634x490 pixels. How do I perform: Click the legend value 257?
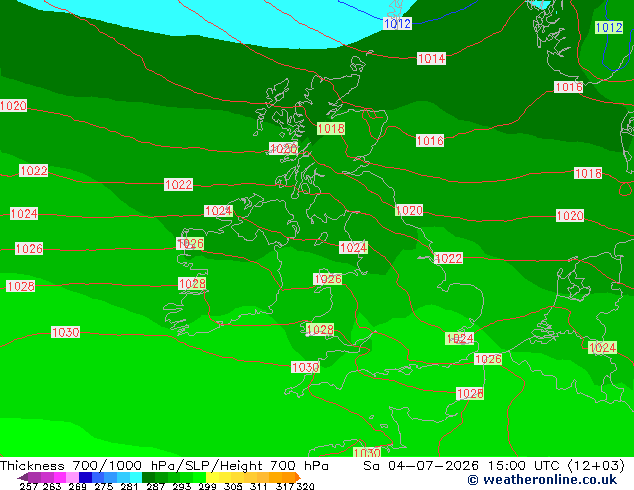[28, 486]
